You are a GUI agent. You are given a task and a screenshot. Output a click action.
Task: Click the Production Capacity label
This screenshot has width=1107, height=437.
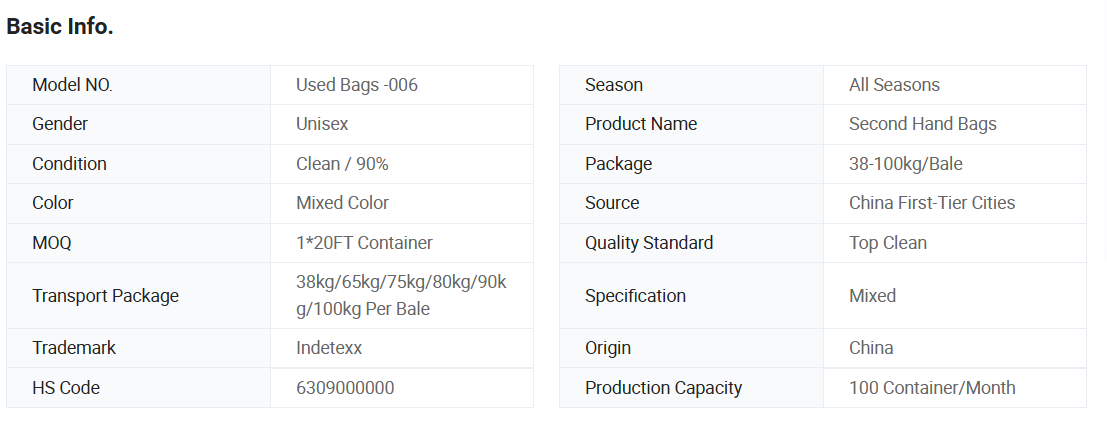click(x=663, y=388)
